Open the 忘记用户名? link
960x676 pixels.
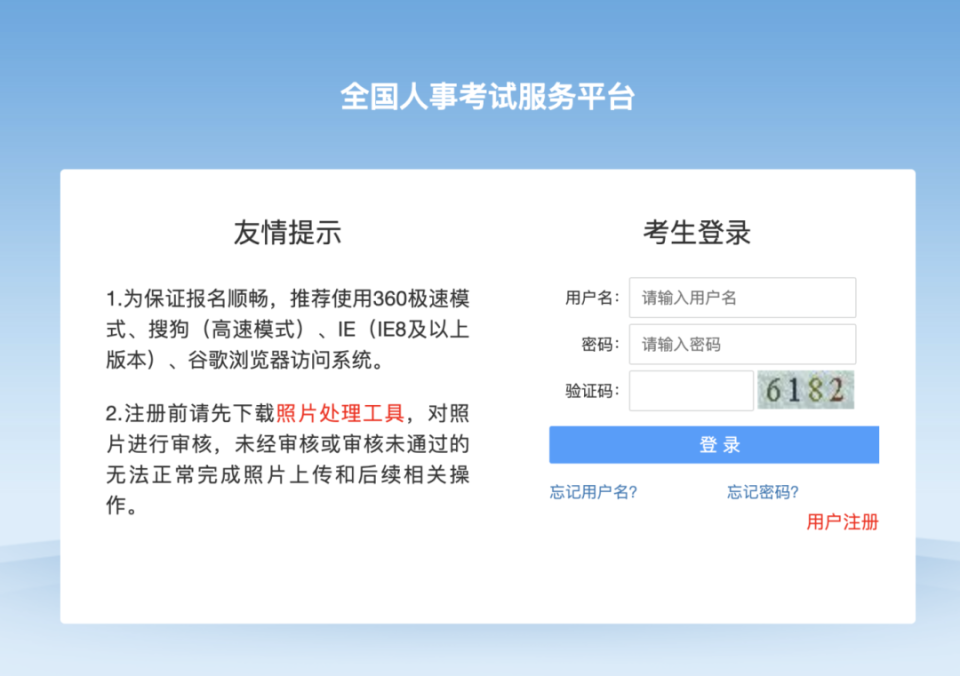pyautogui.click(x=593, y=492)
